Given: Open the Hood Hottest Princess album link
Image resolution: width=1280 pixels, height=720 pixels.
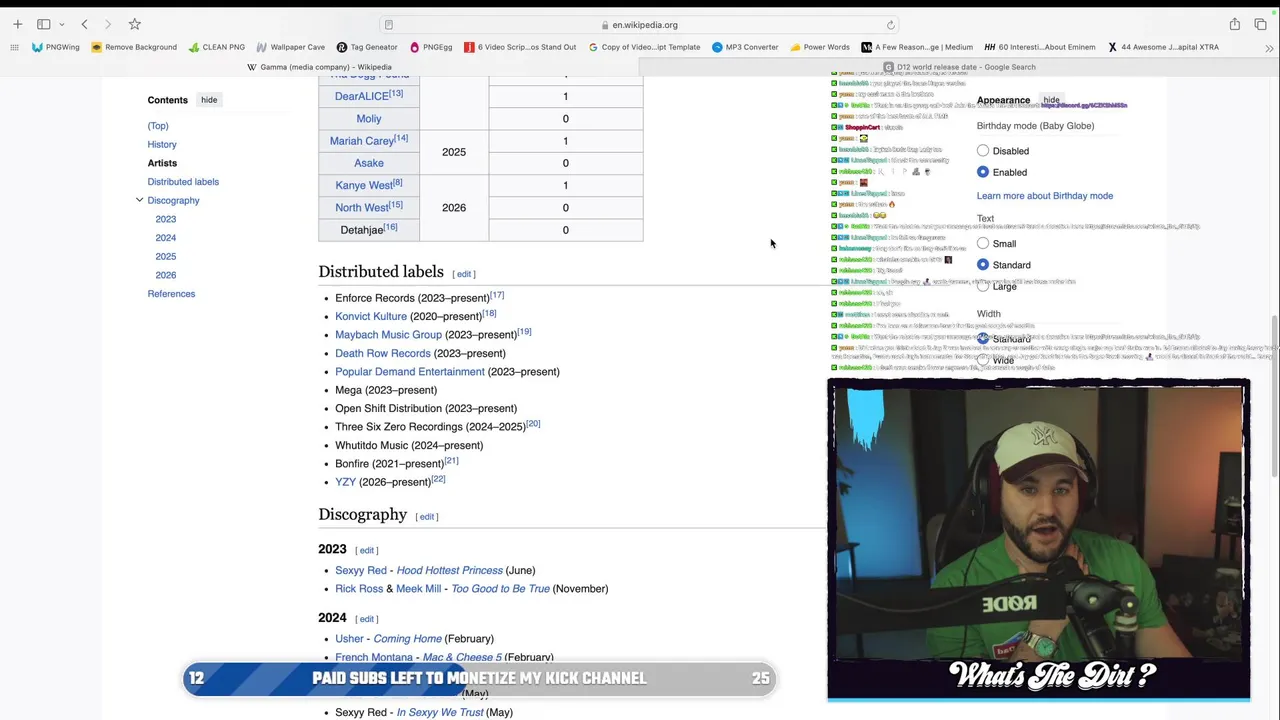Looking at the screenshot, I should tap(450, 570).
